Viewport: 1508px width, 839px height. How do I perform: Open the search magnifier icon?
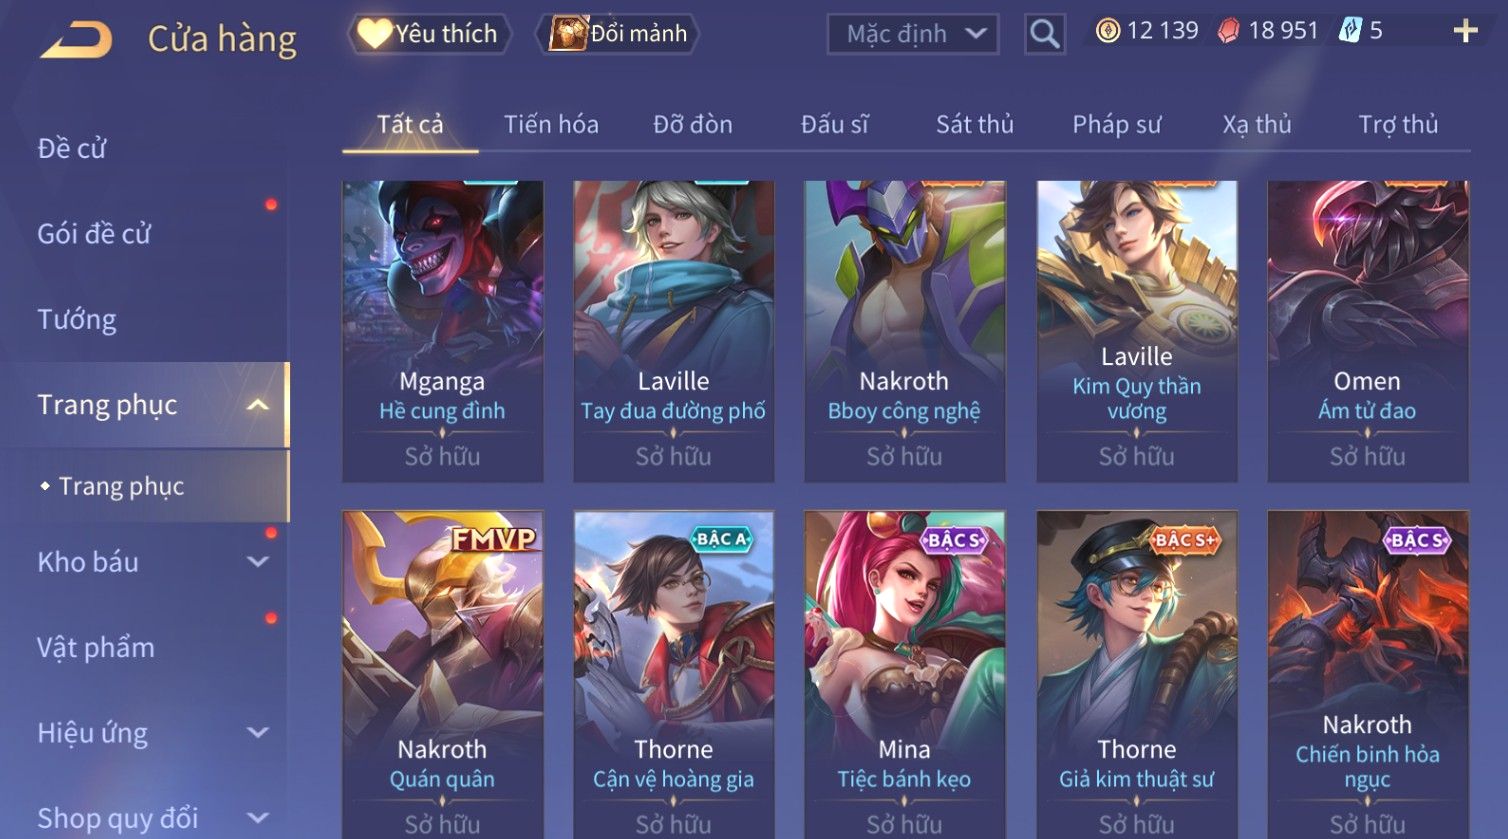(x=1044, y=35)
